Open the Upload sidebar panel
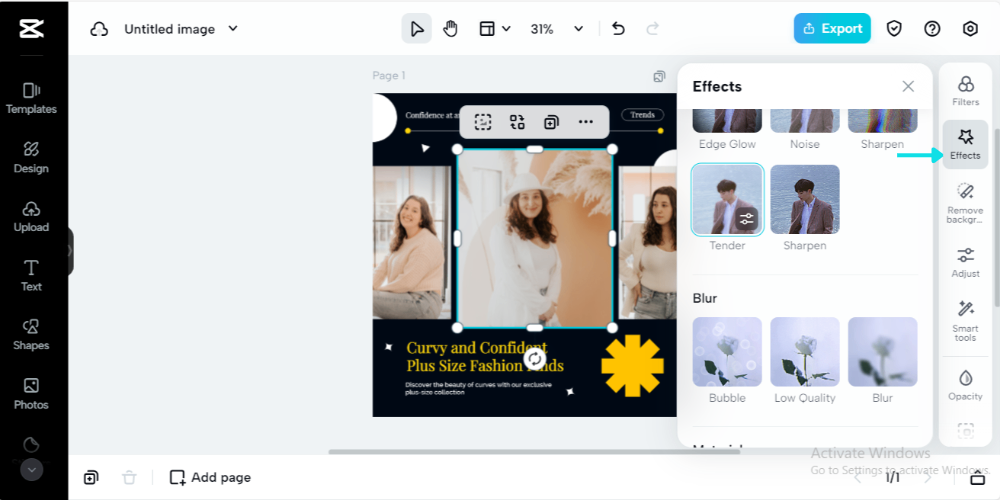Image resolution: width=1000 pixels, height=500 pixels. coord(31,217)
